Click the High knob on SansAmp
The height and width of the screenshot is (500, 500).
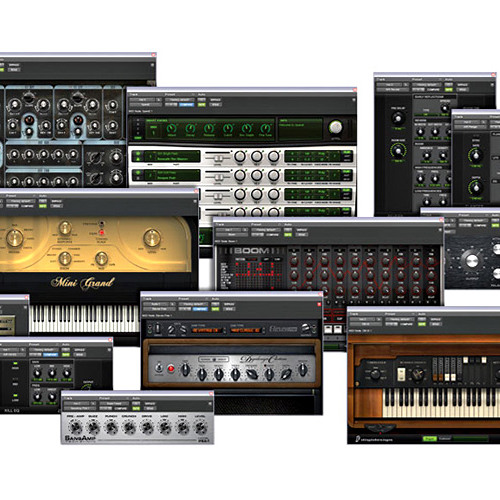point(182,427)
